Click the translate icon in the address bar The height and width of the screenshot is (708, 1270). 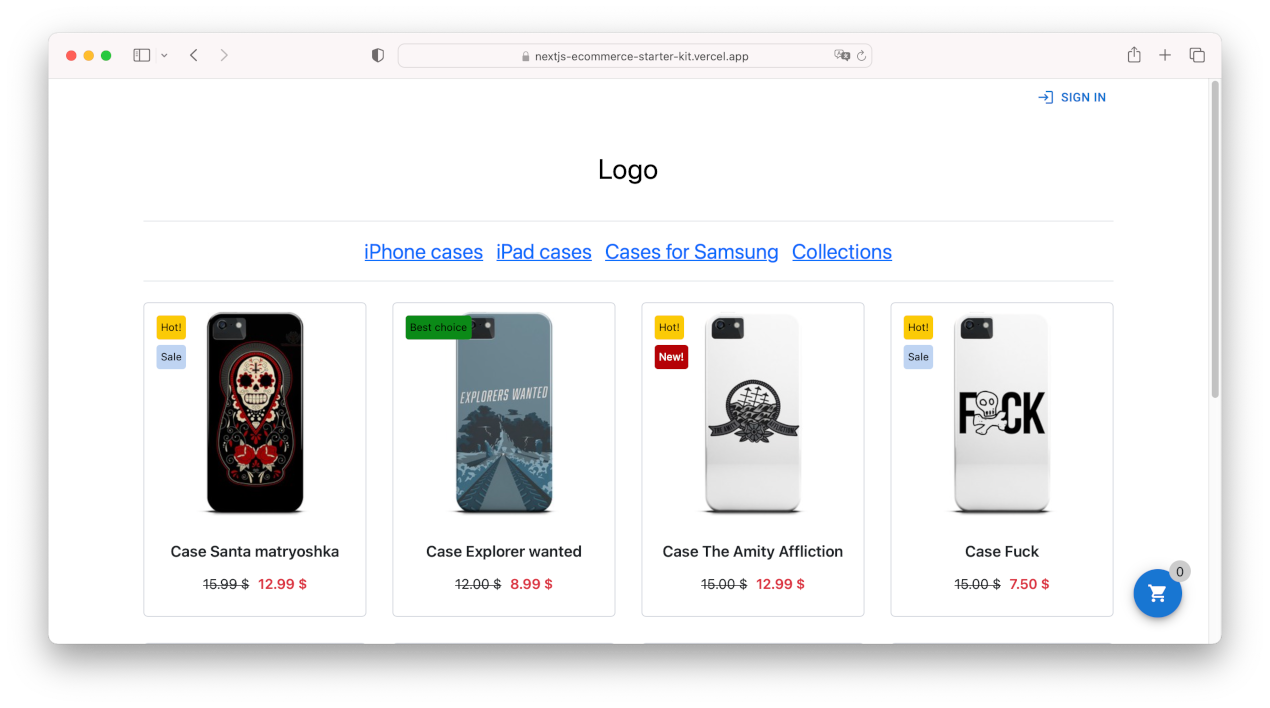[x=843, y=56]
